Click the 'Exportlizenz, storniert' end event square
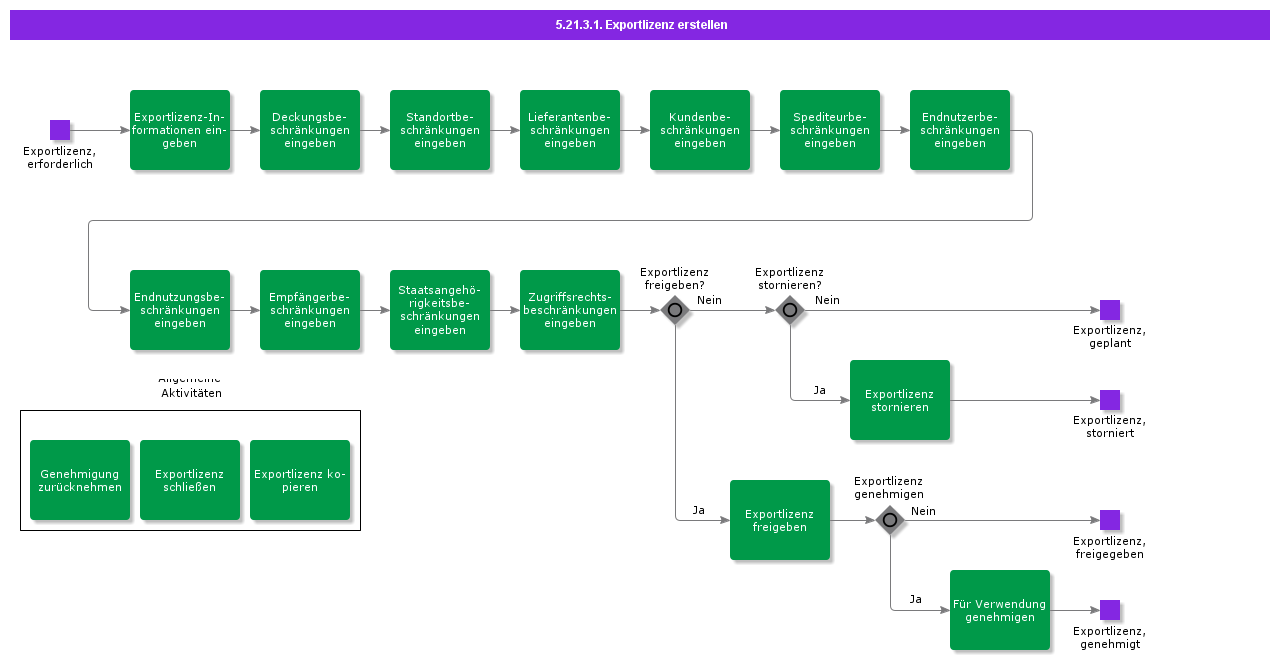 1110,400
